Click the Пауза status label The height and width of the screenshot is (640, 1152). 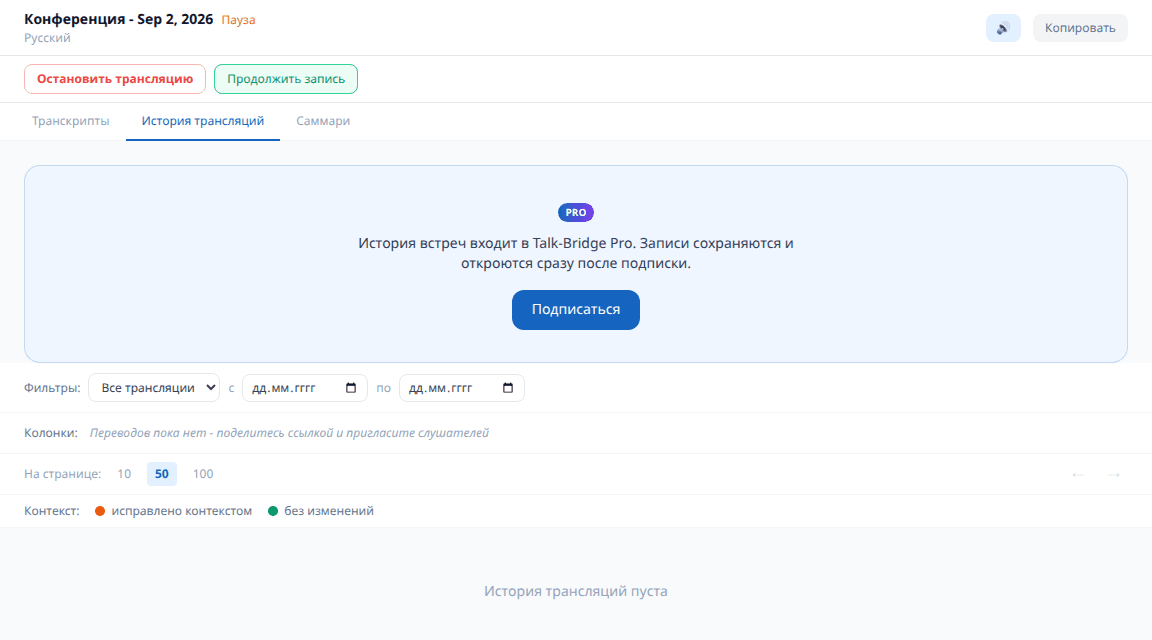coord(239,20)
